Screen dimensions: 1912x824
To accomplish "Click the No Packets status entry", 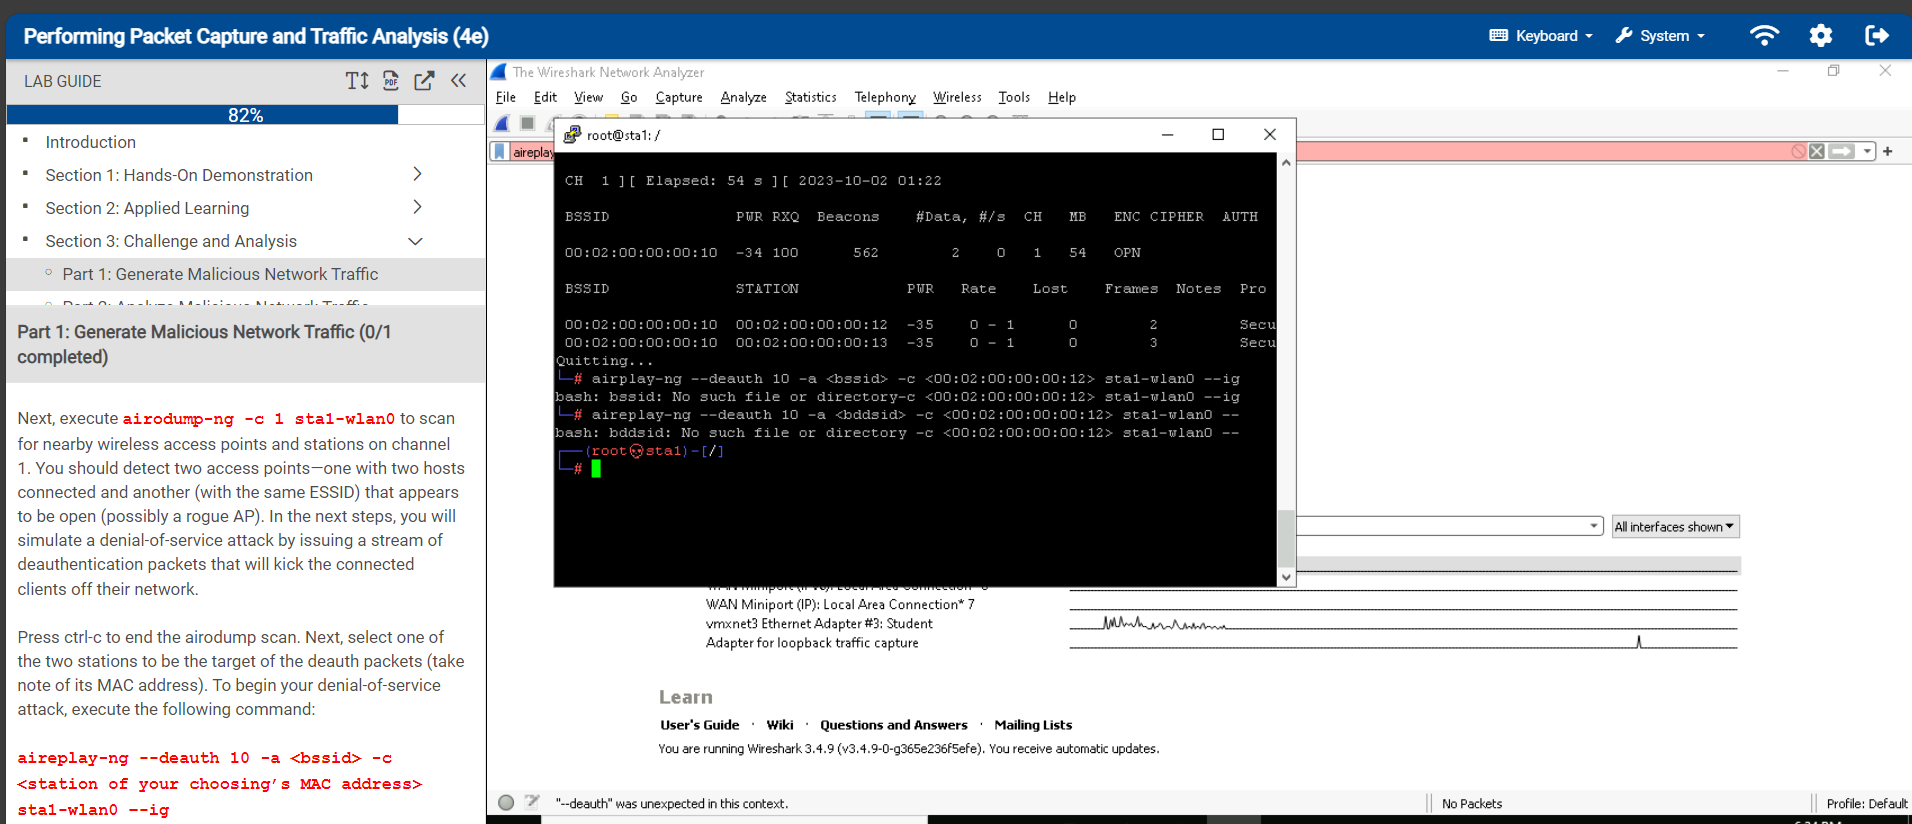I will coord(1472,803).
